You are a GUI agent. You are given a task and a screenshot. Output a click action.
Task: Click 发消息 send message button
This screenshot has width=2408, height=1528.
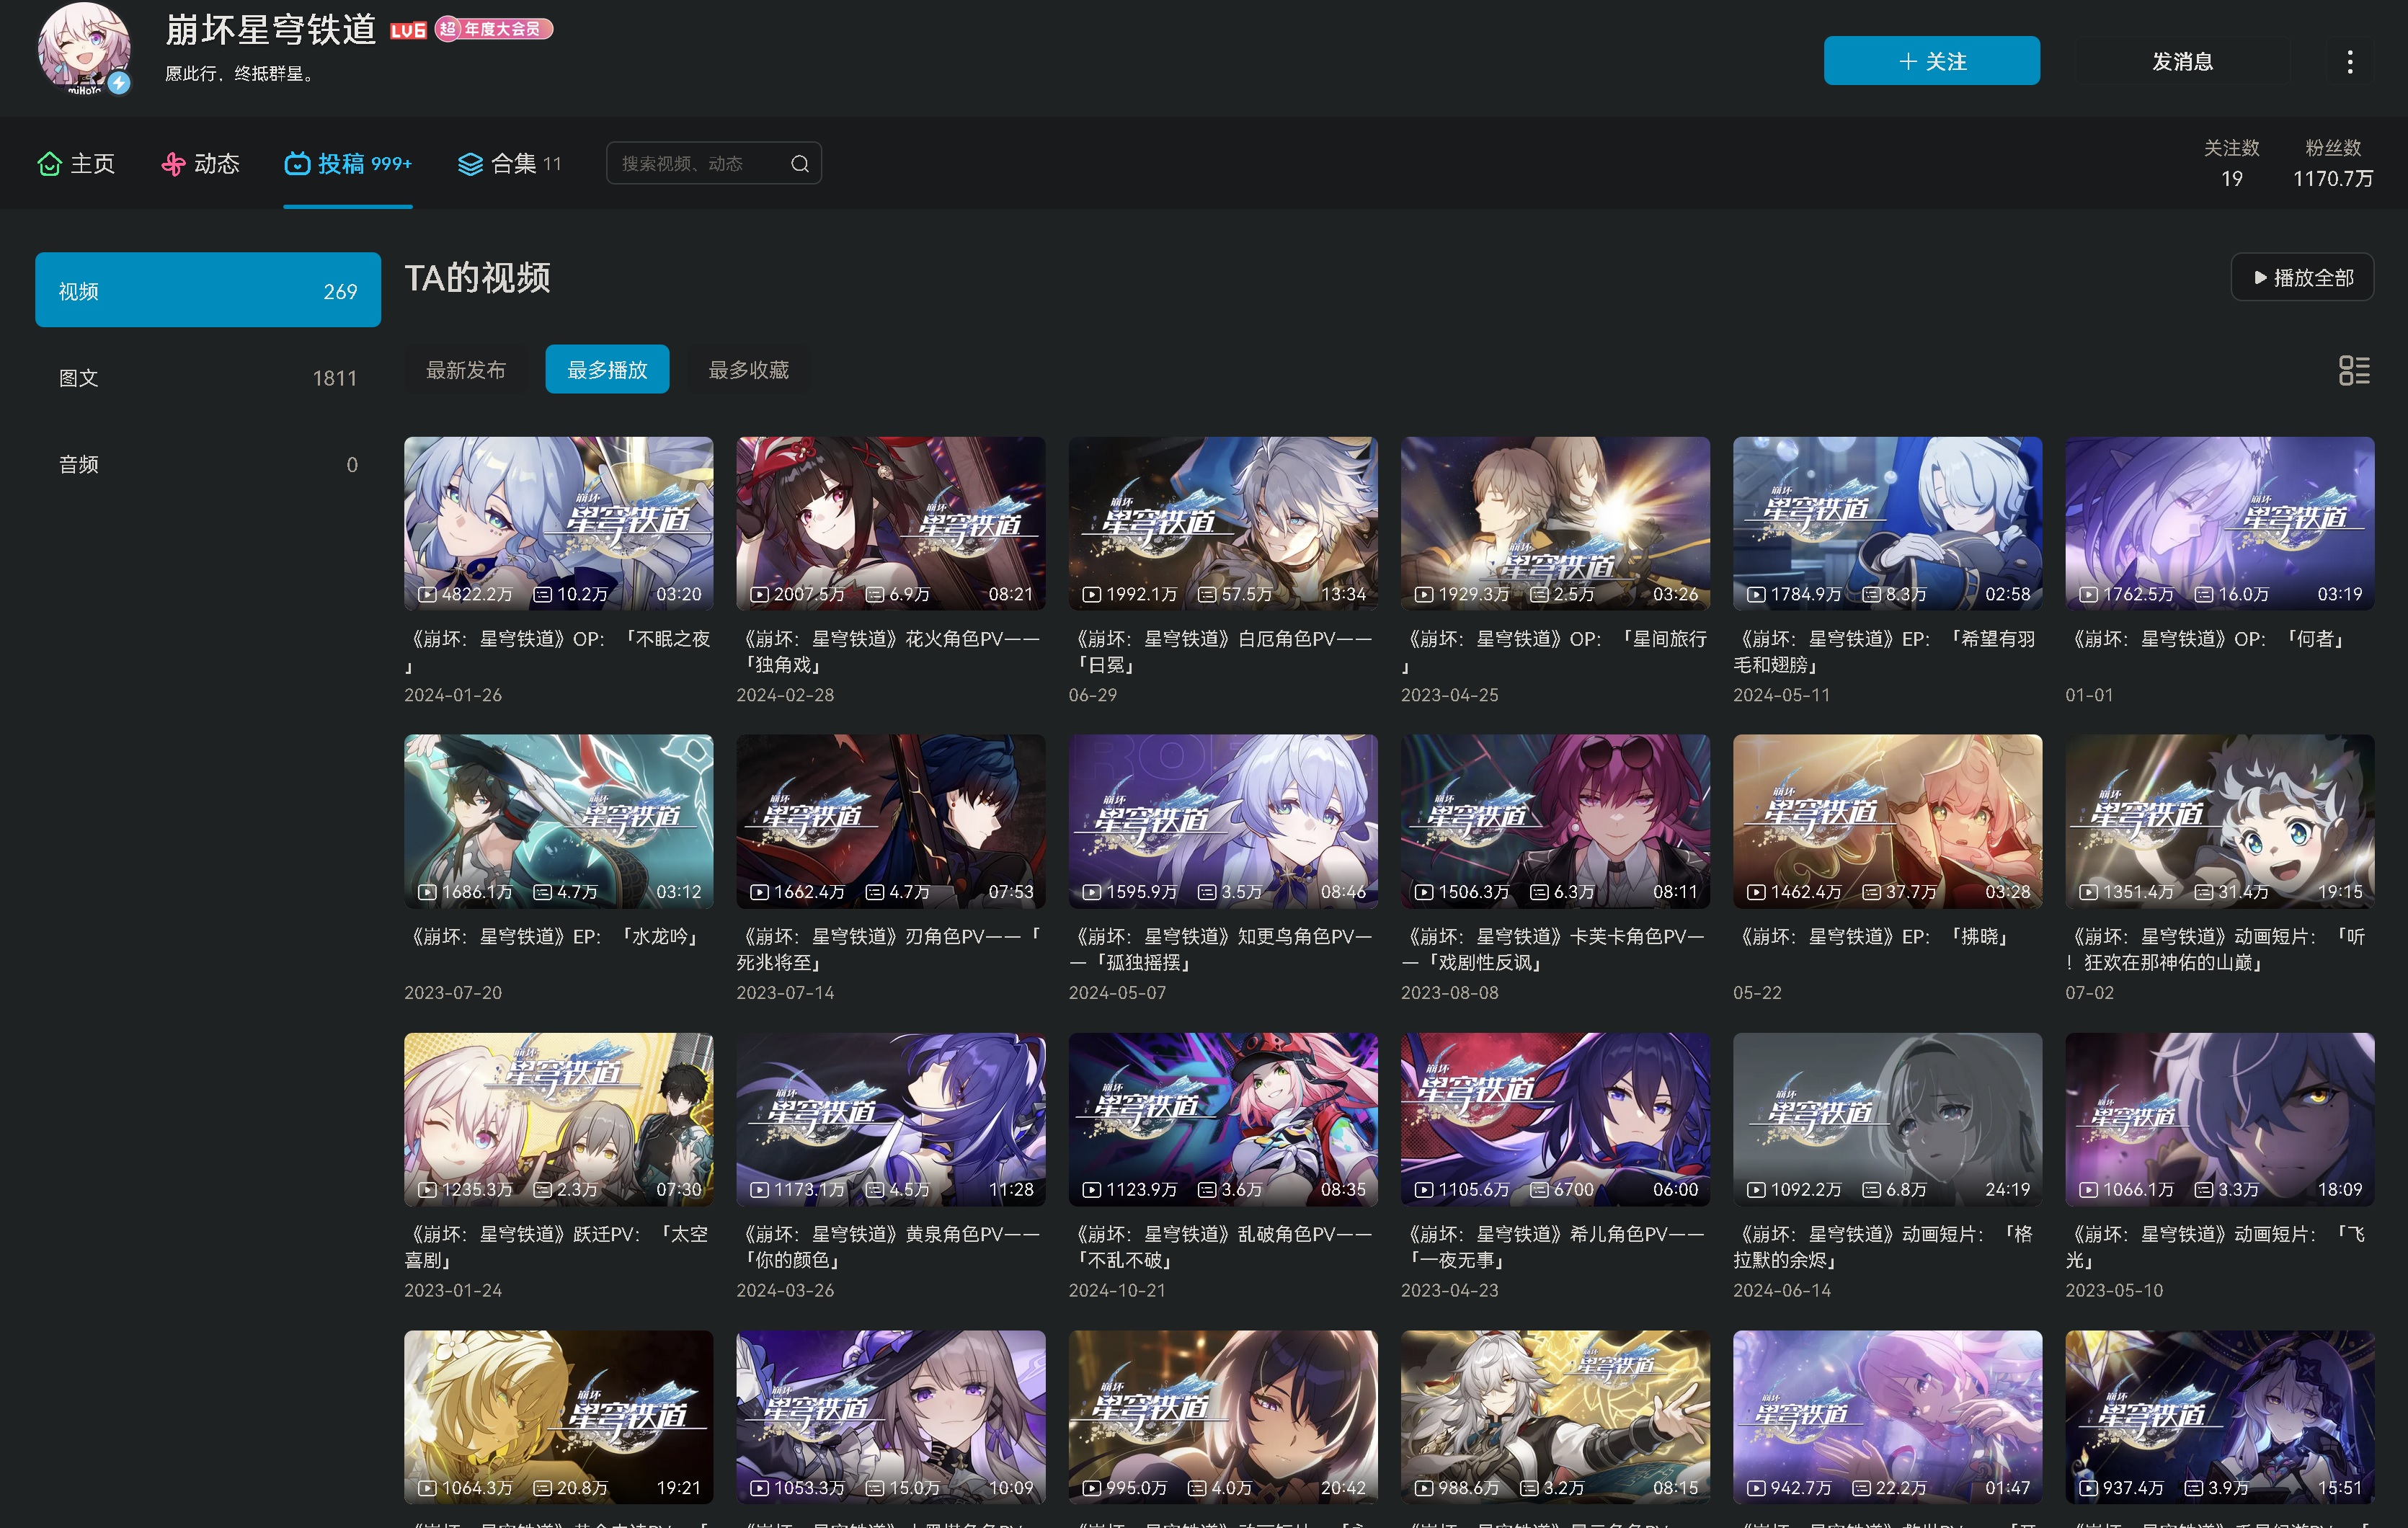(2182, 62)
